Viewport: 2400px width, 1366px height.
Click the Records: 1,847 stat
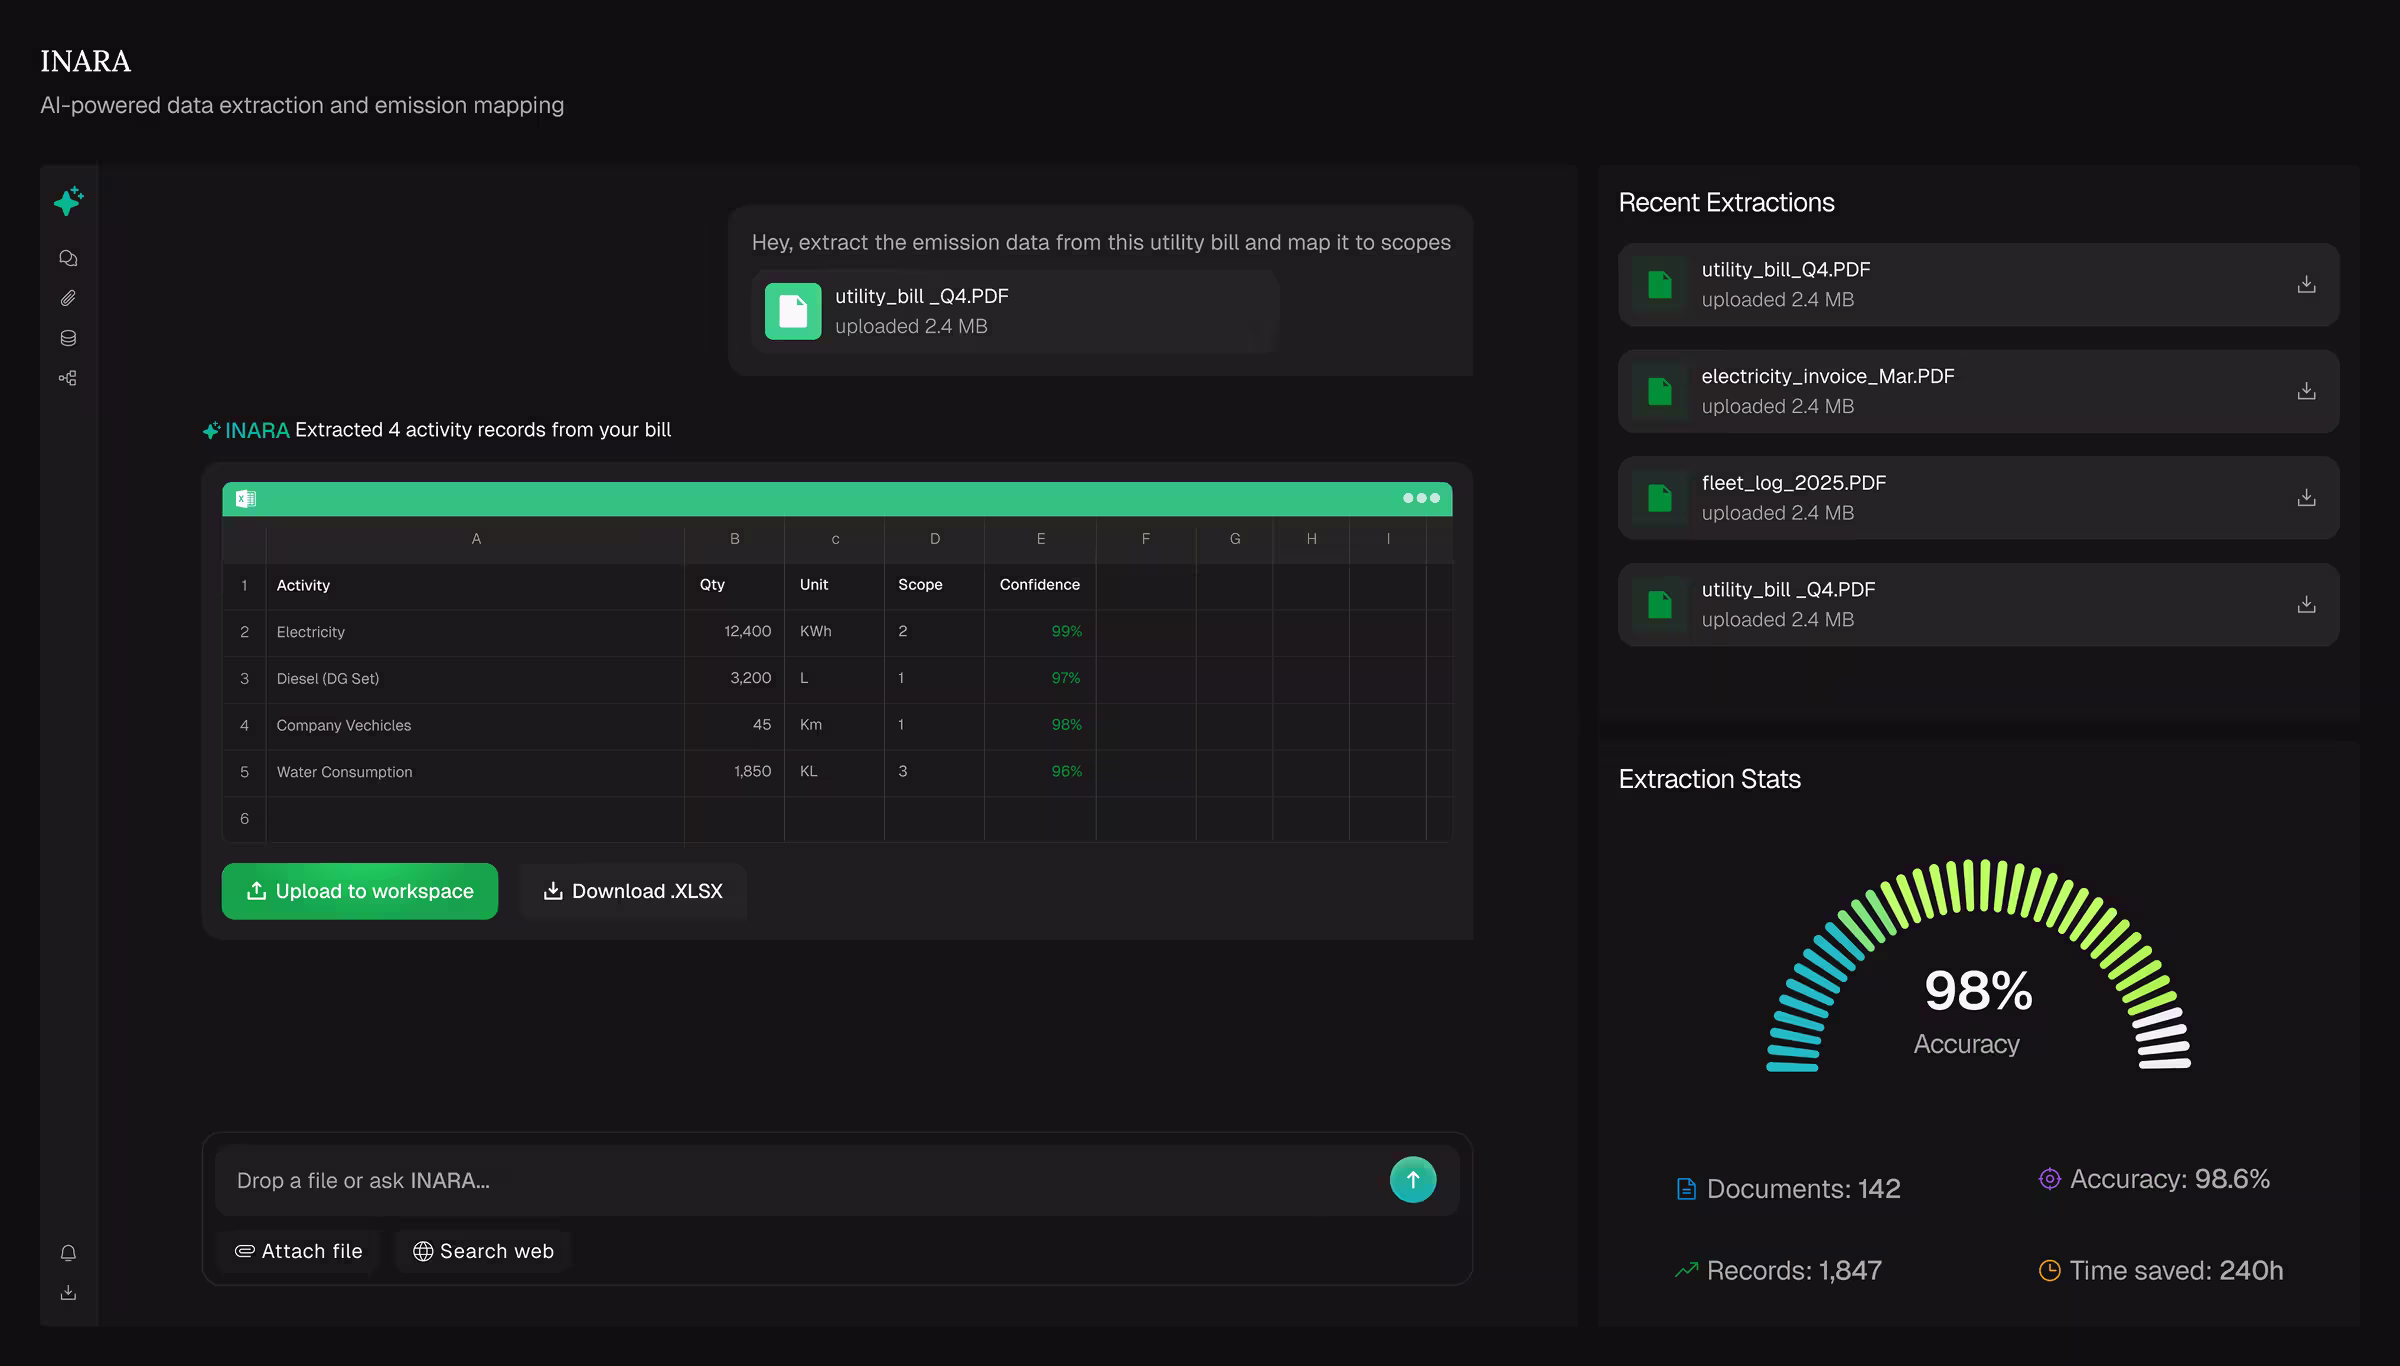coord(1778,1270)
